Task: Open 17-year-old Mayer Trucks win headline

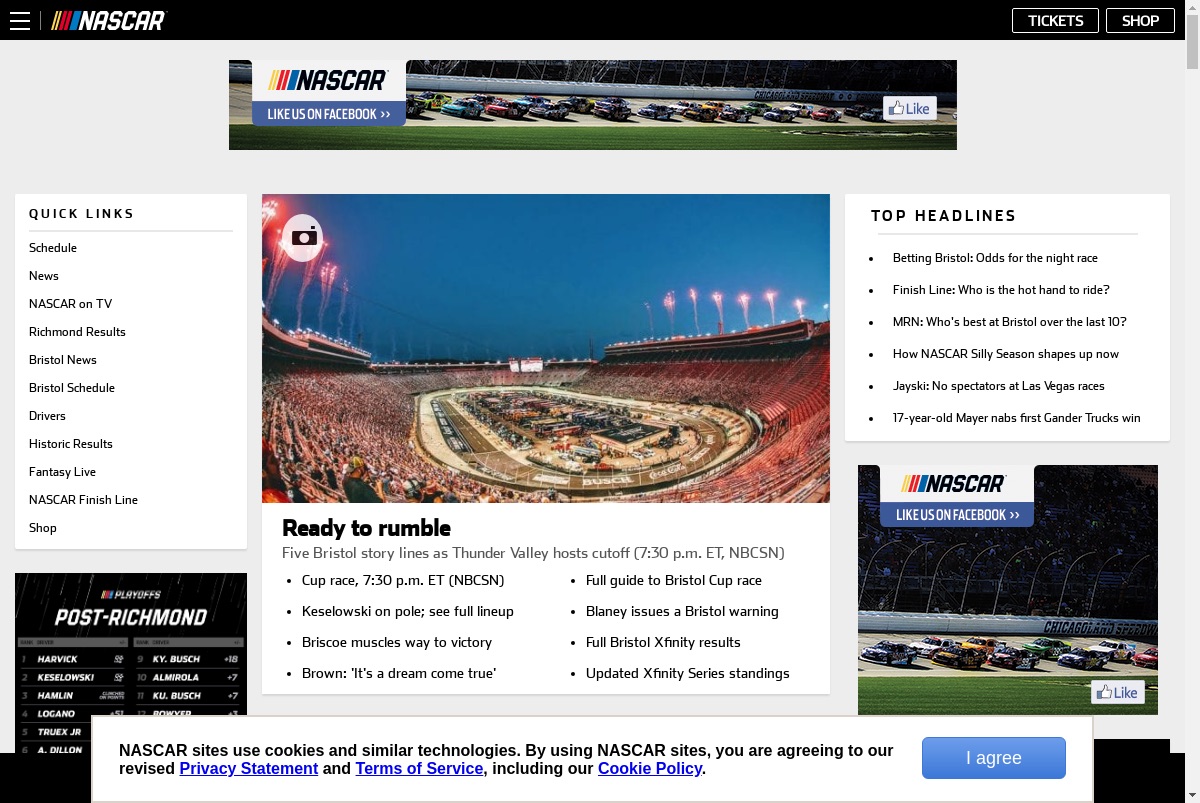Action: tap(1017, 418)
